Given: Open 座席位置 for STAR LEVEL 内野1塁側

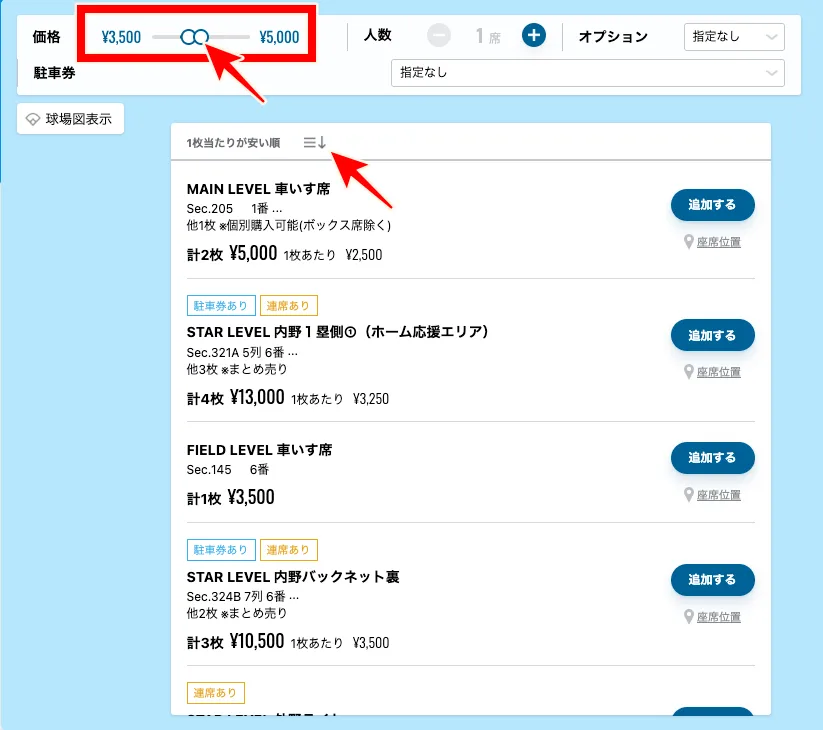Looking at the screenshot, I should pos(718,372).
